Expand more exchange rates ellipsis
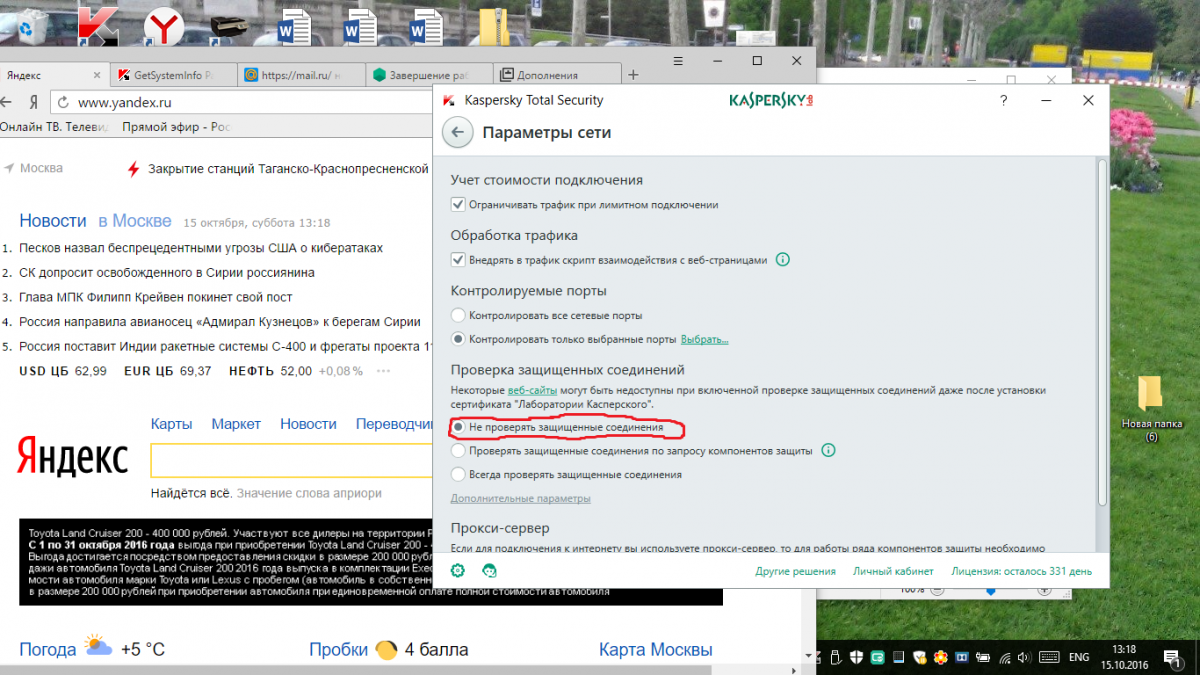This screenshot has width=1200, height=675. 383,371
